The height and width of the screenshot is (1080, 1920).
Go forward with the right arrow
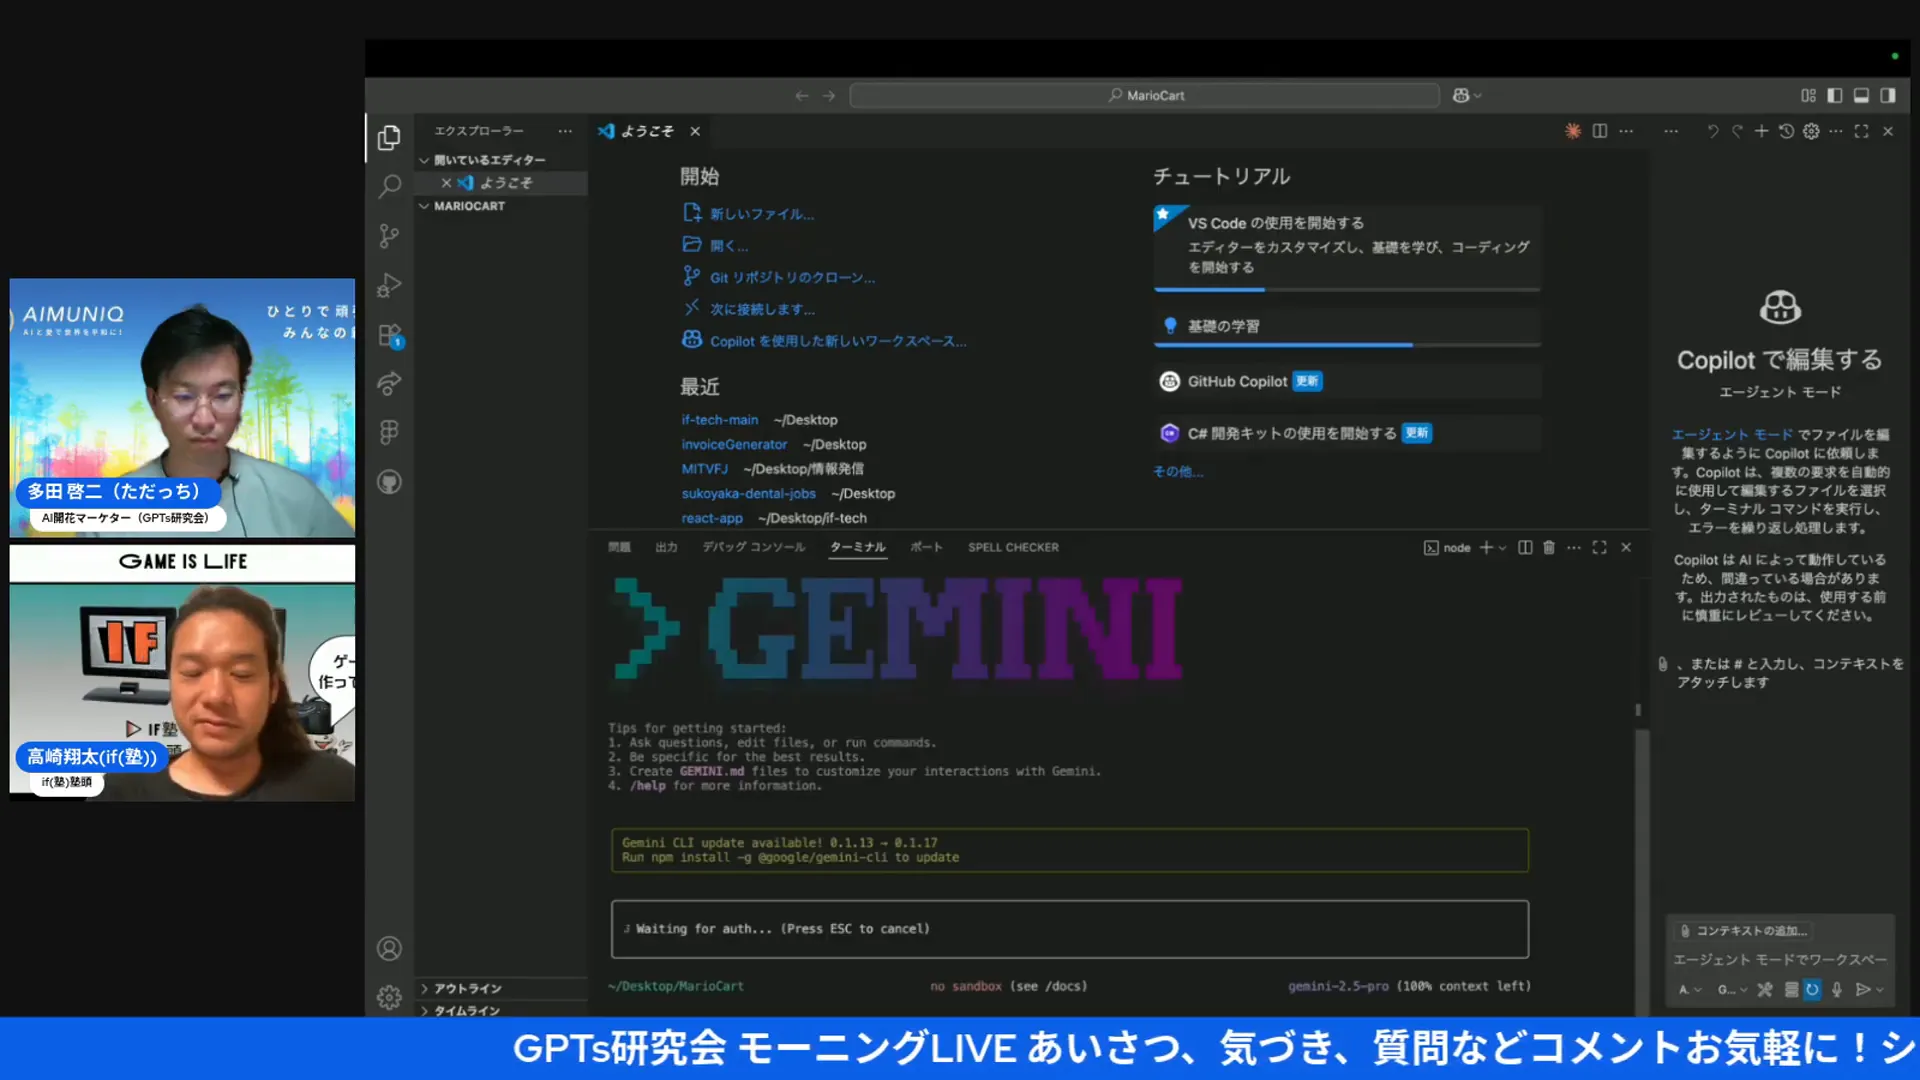click(x=829, y=95)
